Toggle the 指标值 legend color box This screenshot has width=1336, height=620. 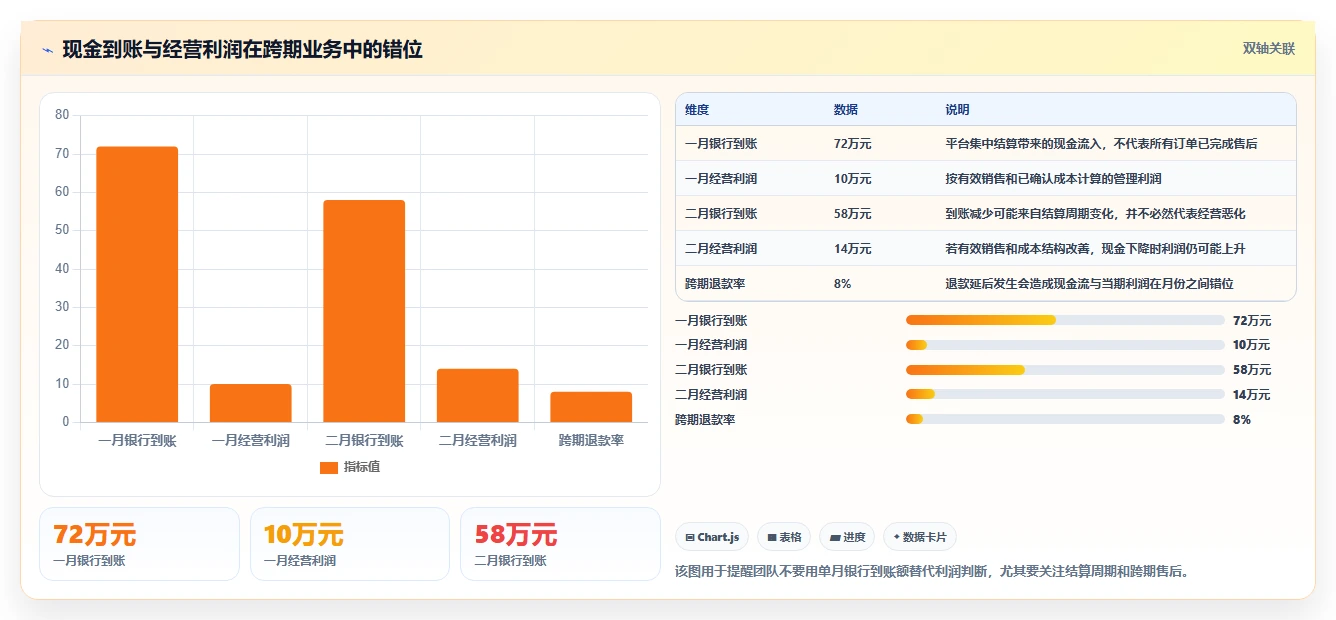tap(329, 468)
